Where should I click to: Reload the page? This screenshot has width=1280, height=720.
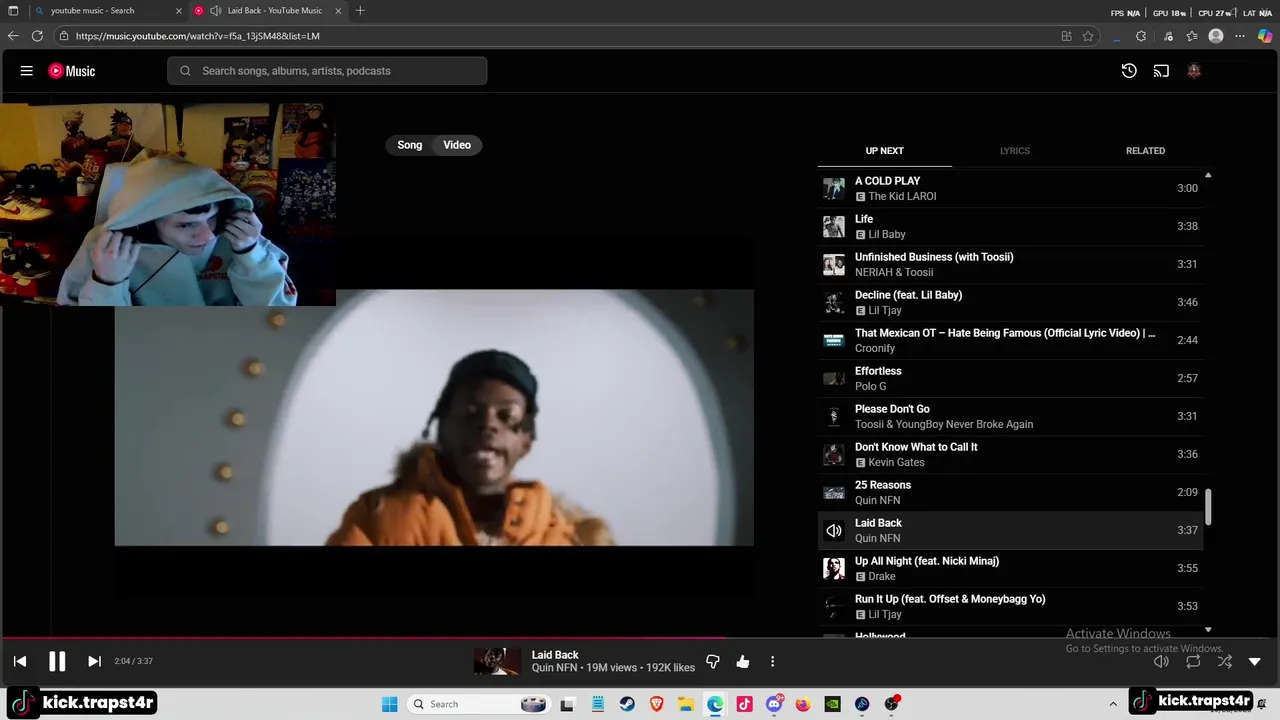click(x=37, y=36)
